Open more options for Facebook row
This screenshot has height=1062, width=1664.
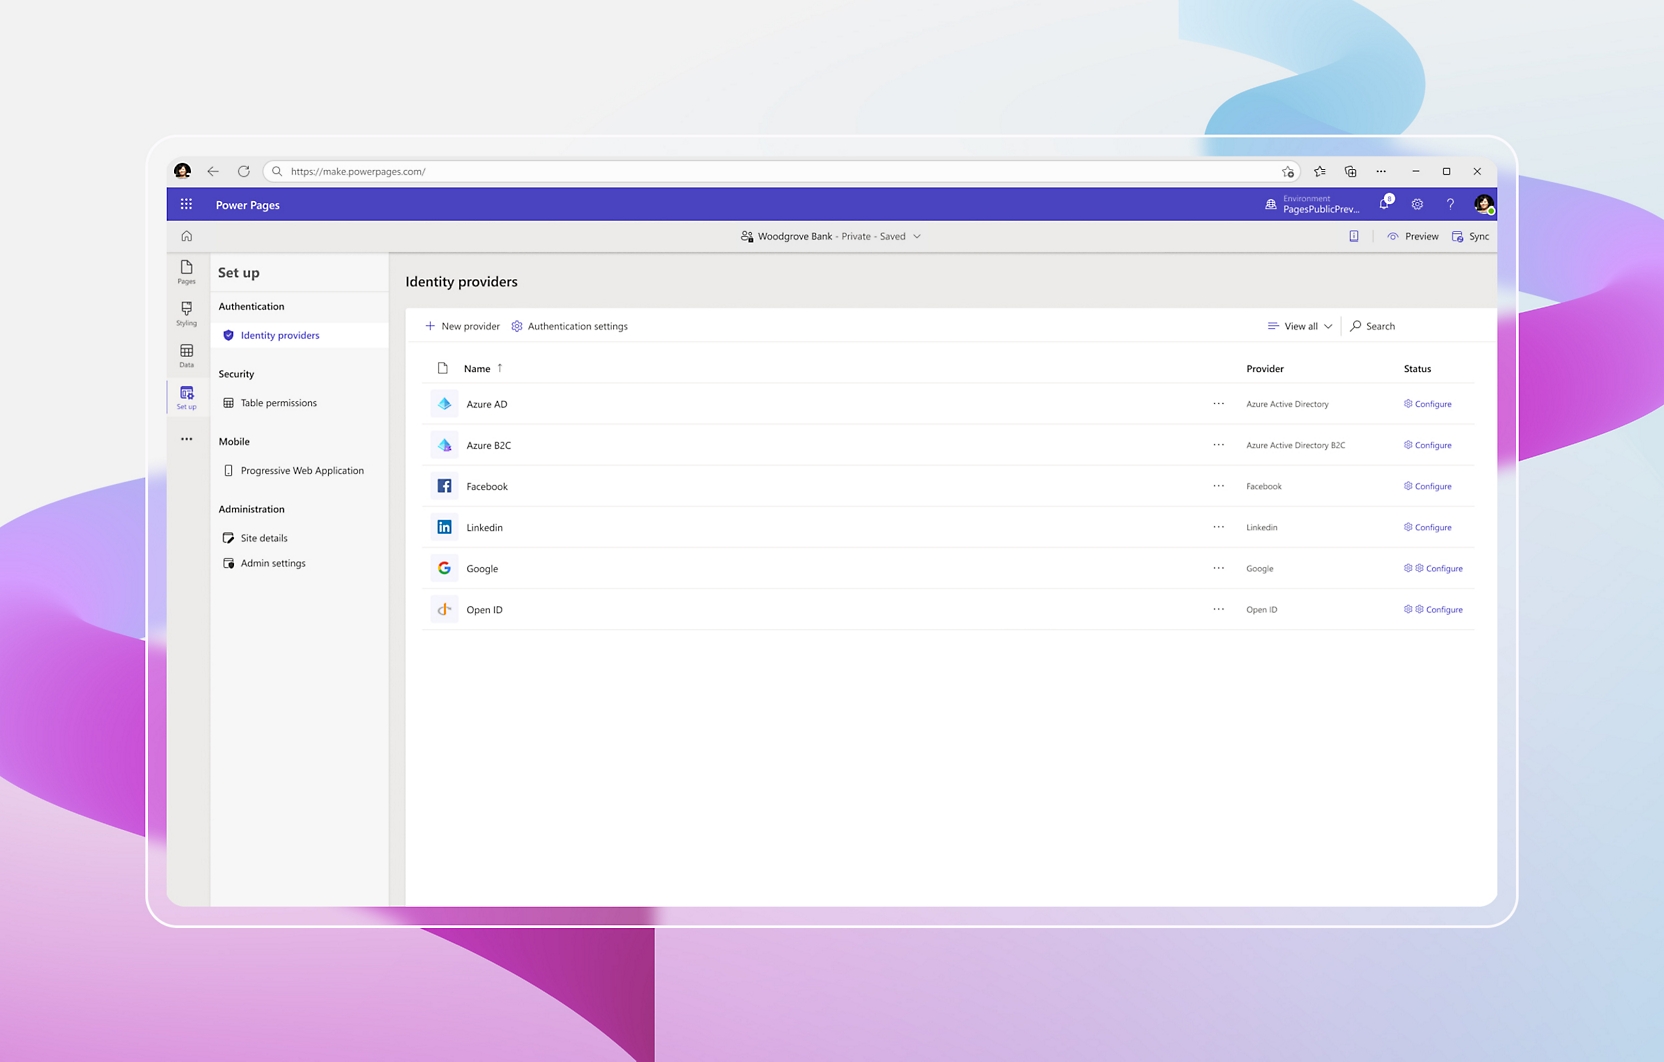pyautogui.click(x=1218, y=486)
